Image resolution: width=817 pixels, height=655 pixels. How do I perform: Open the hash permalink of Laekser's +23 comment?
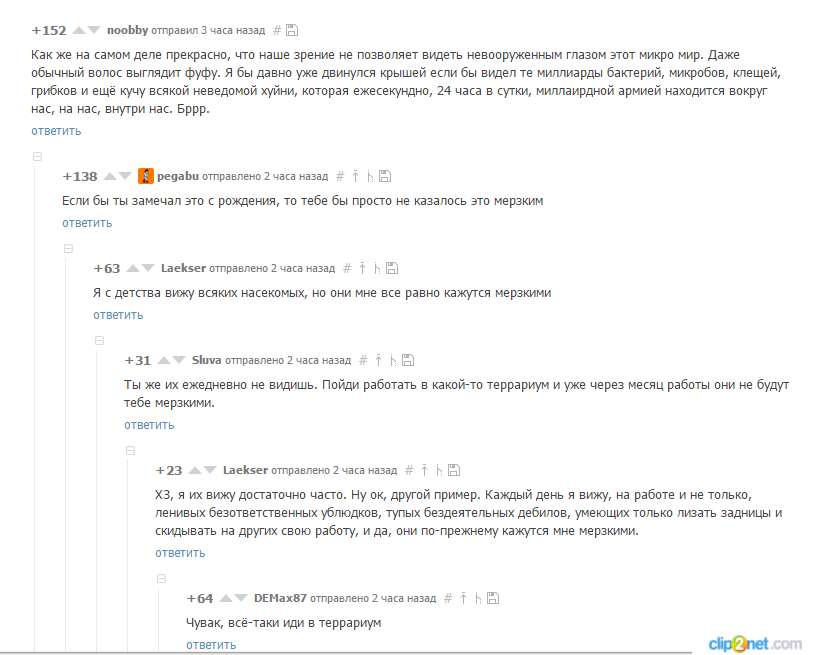click(x=410, y=470)
